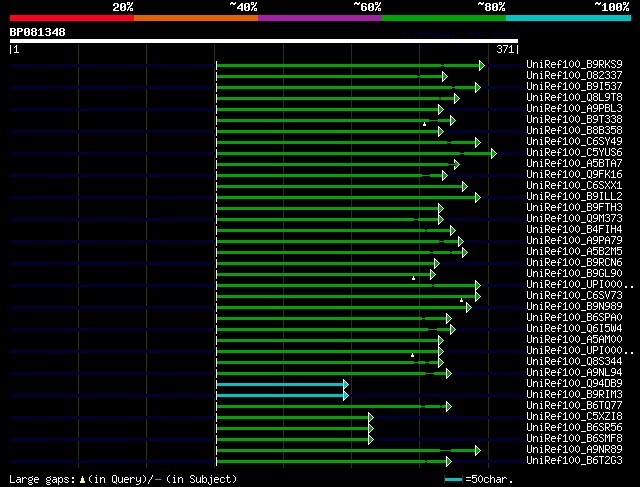Select the UniRef100_B9ILL2 label
Screen dimensions: 640x487
click(x=574, y=196)
